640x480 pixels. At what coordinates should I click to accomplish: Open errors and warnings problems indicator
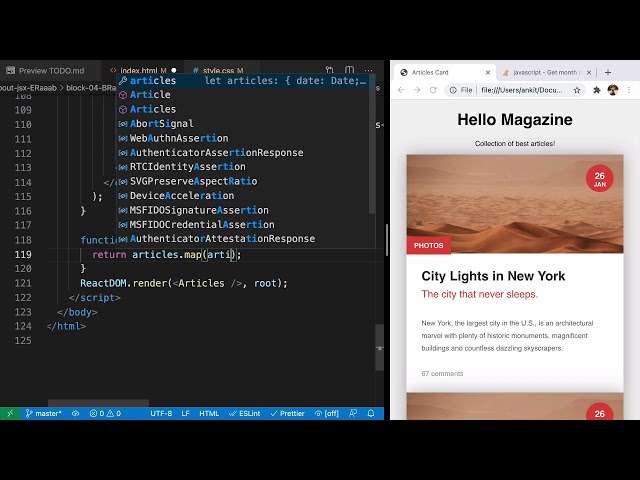coord(105,413)
